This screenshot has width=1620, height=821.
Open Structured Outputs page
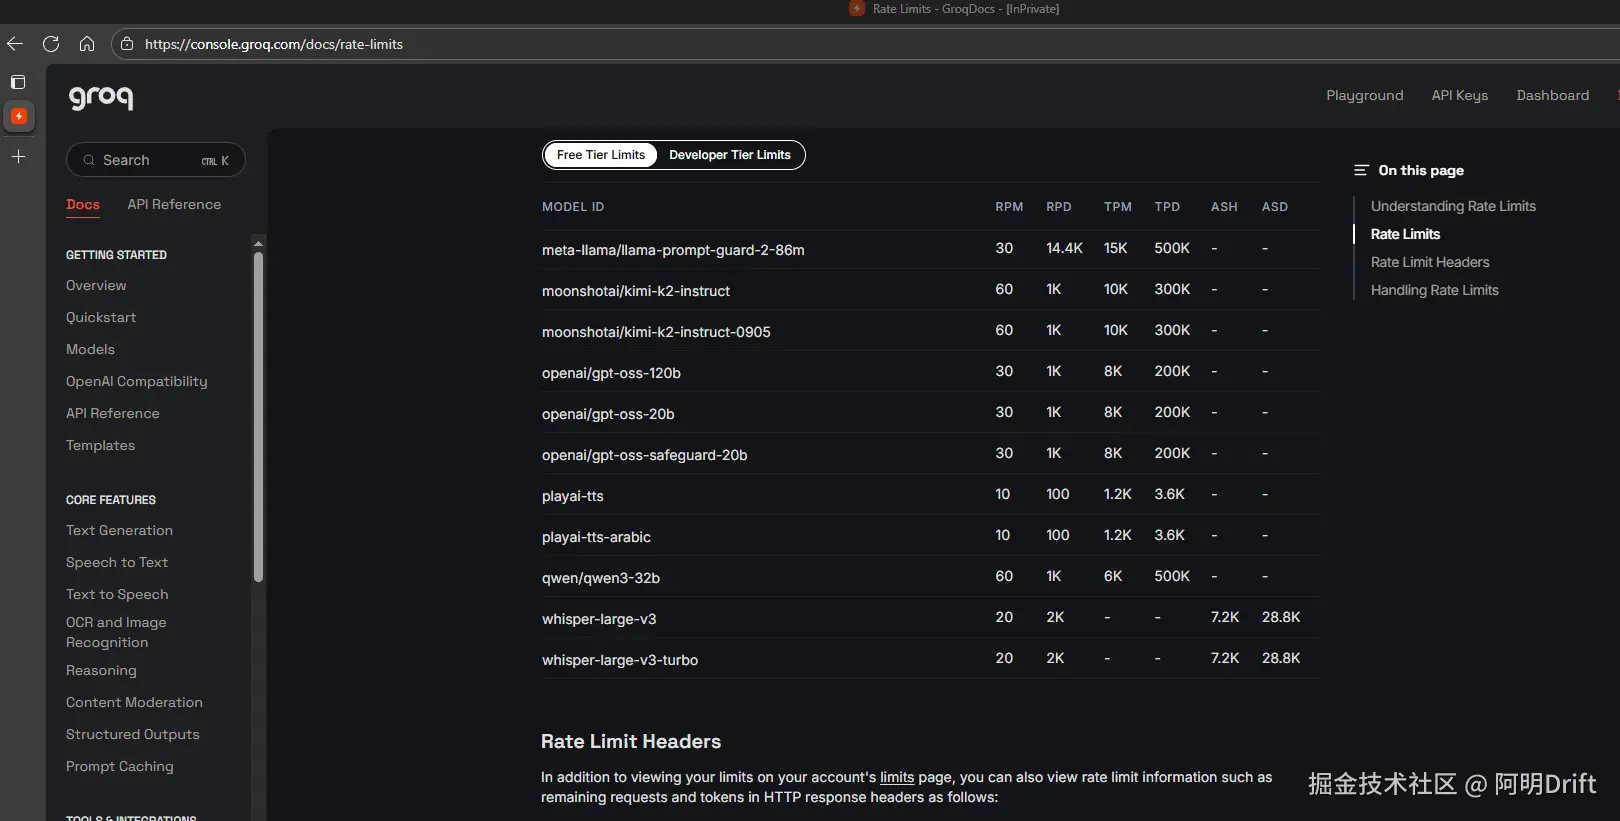pos(133,734)
